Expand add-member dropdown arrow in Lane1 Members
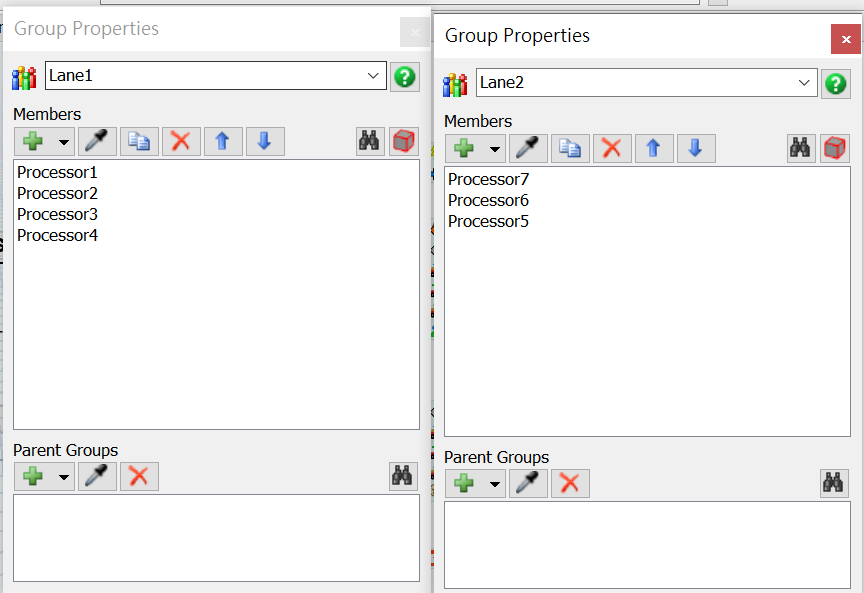 pos(64,142)
